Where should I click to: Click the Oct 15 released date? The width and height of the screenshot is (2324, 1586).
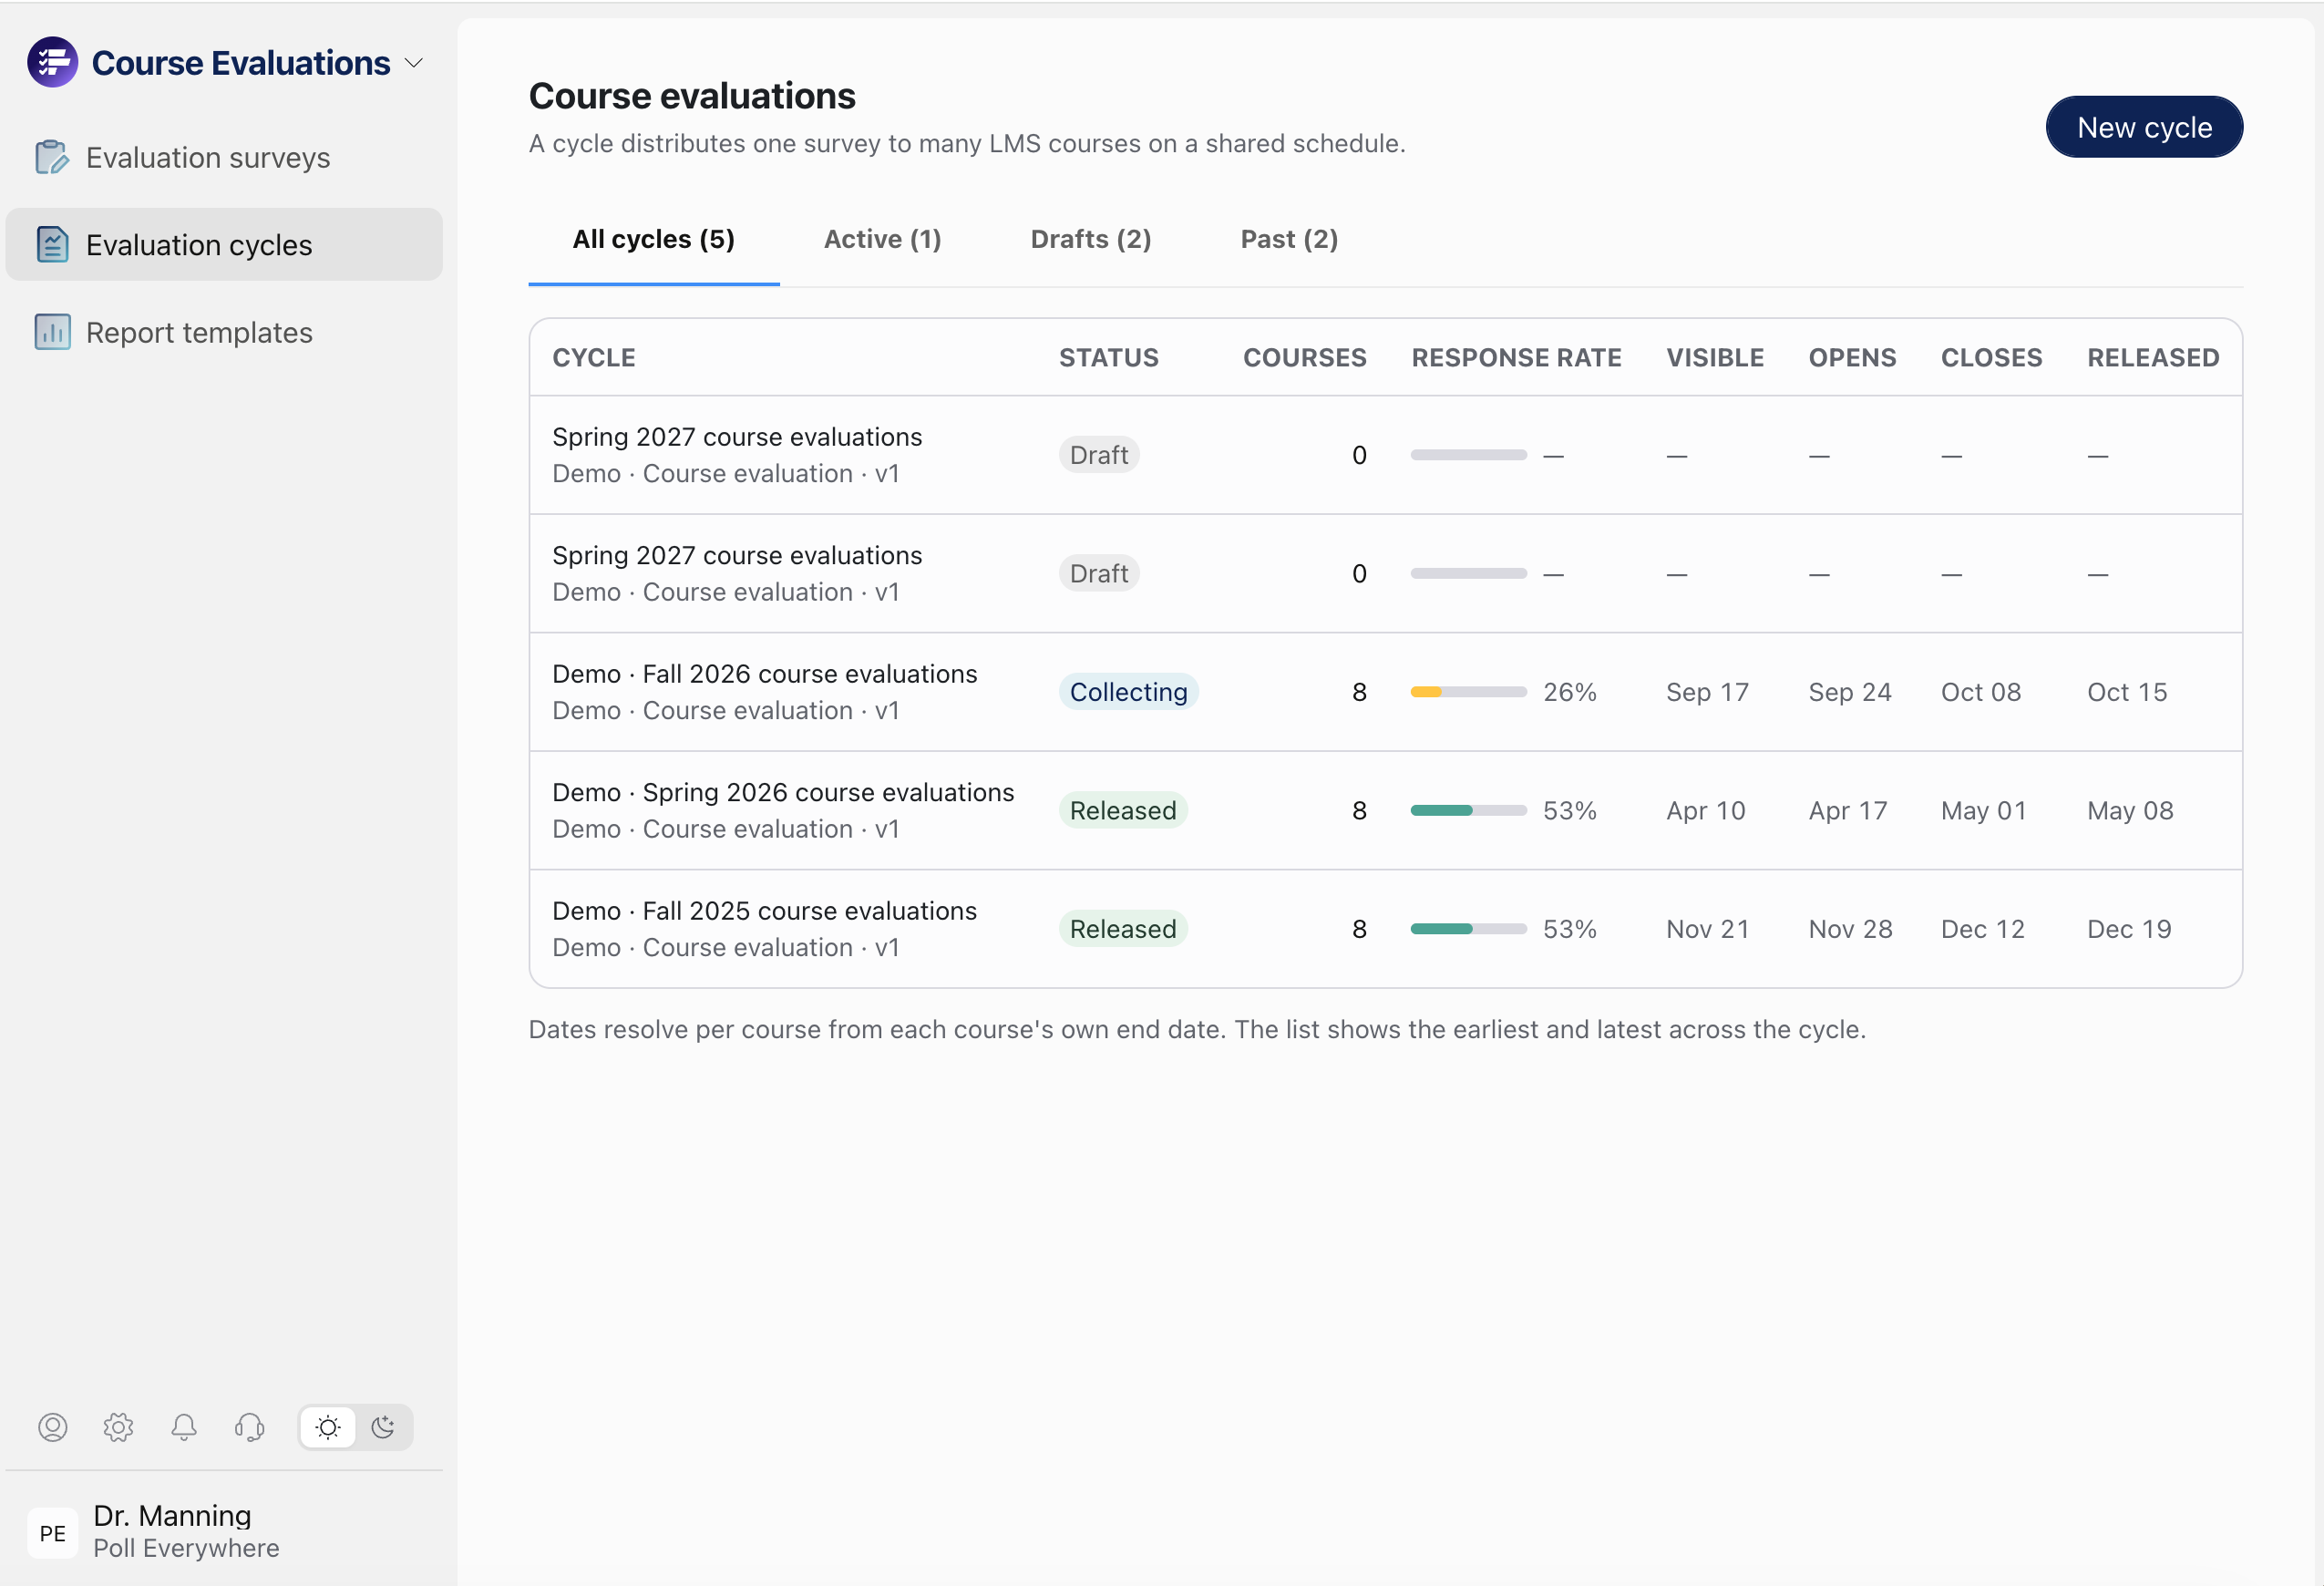coord(2127,692)
